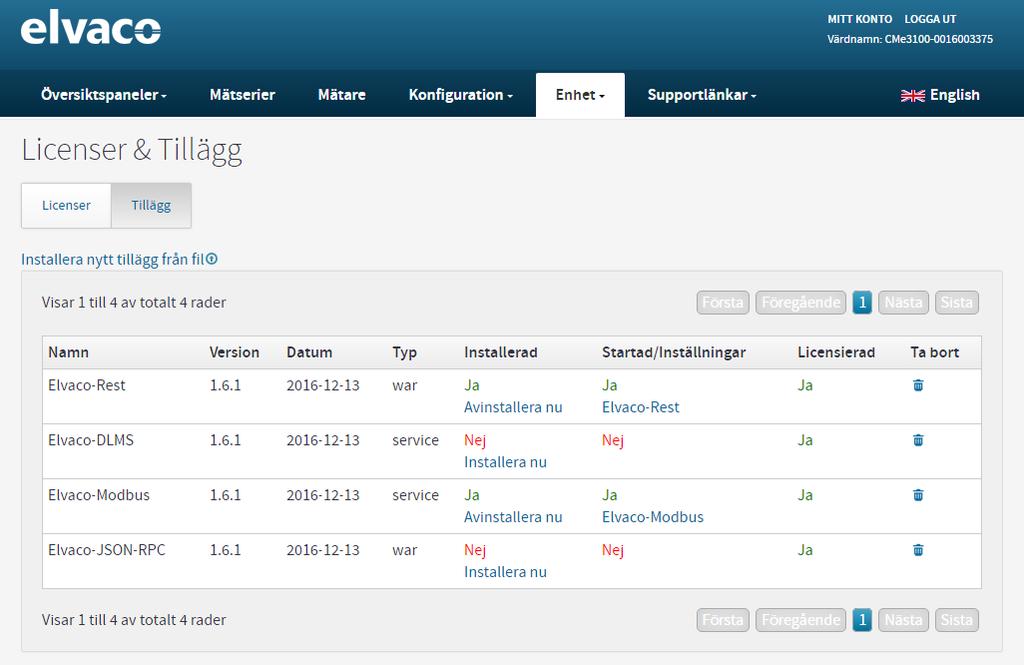Click Installera nu for Elvaco-DLMS
The image size is (1024, 665).
(505, 462)
